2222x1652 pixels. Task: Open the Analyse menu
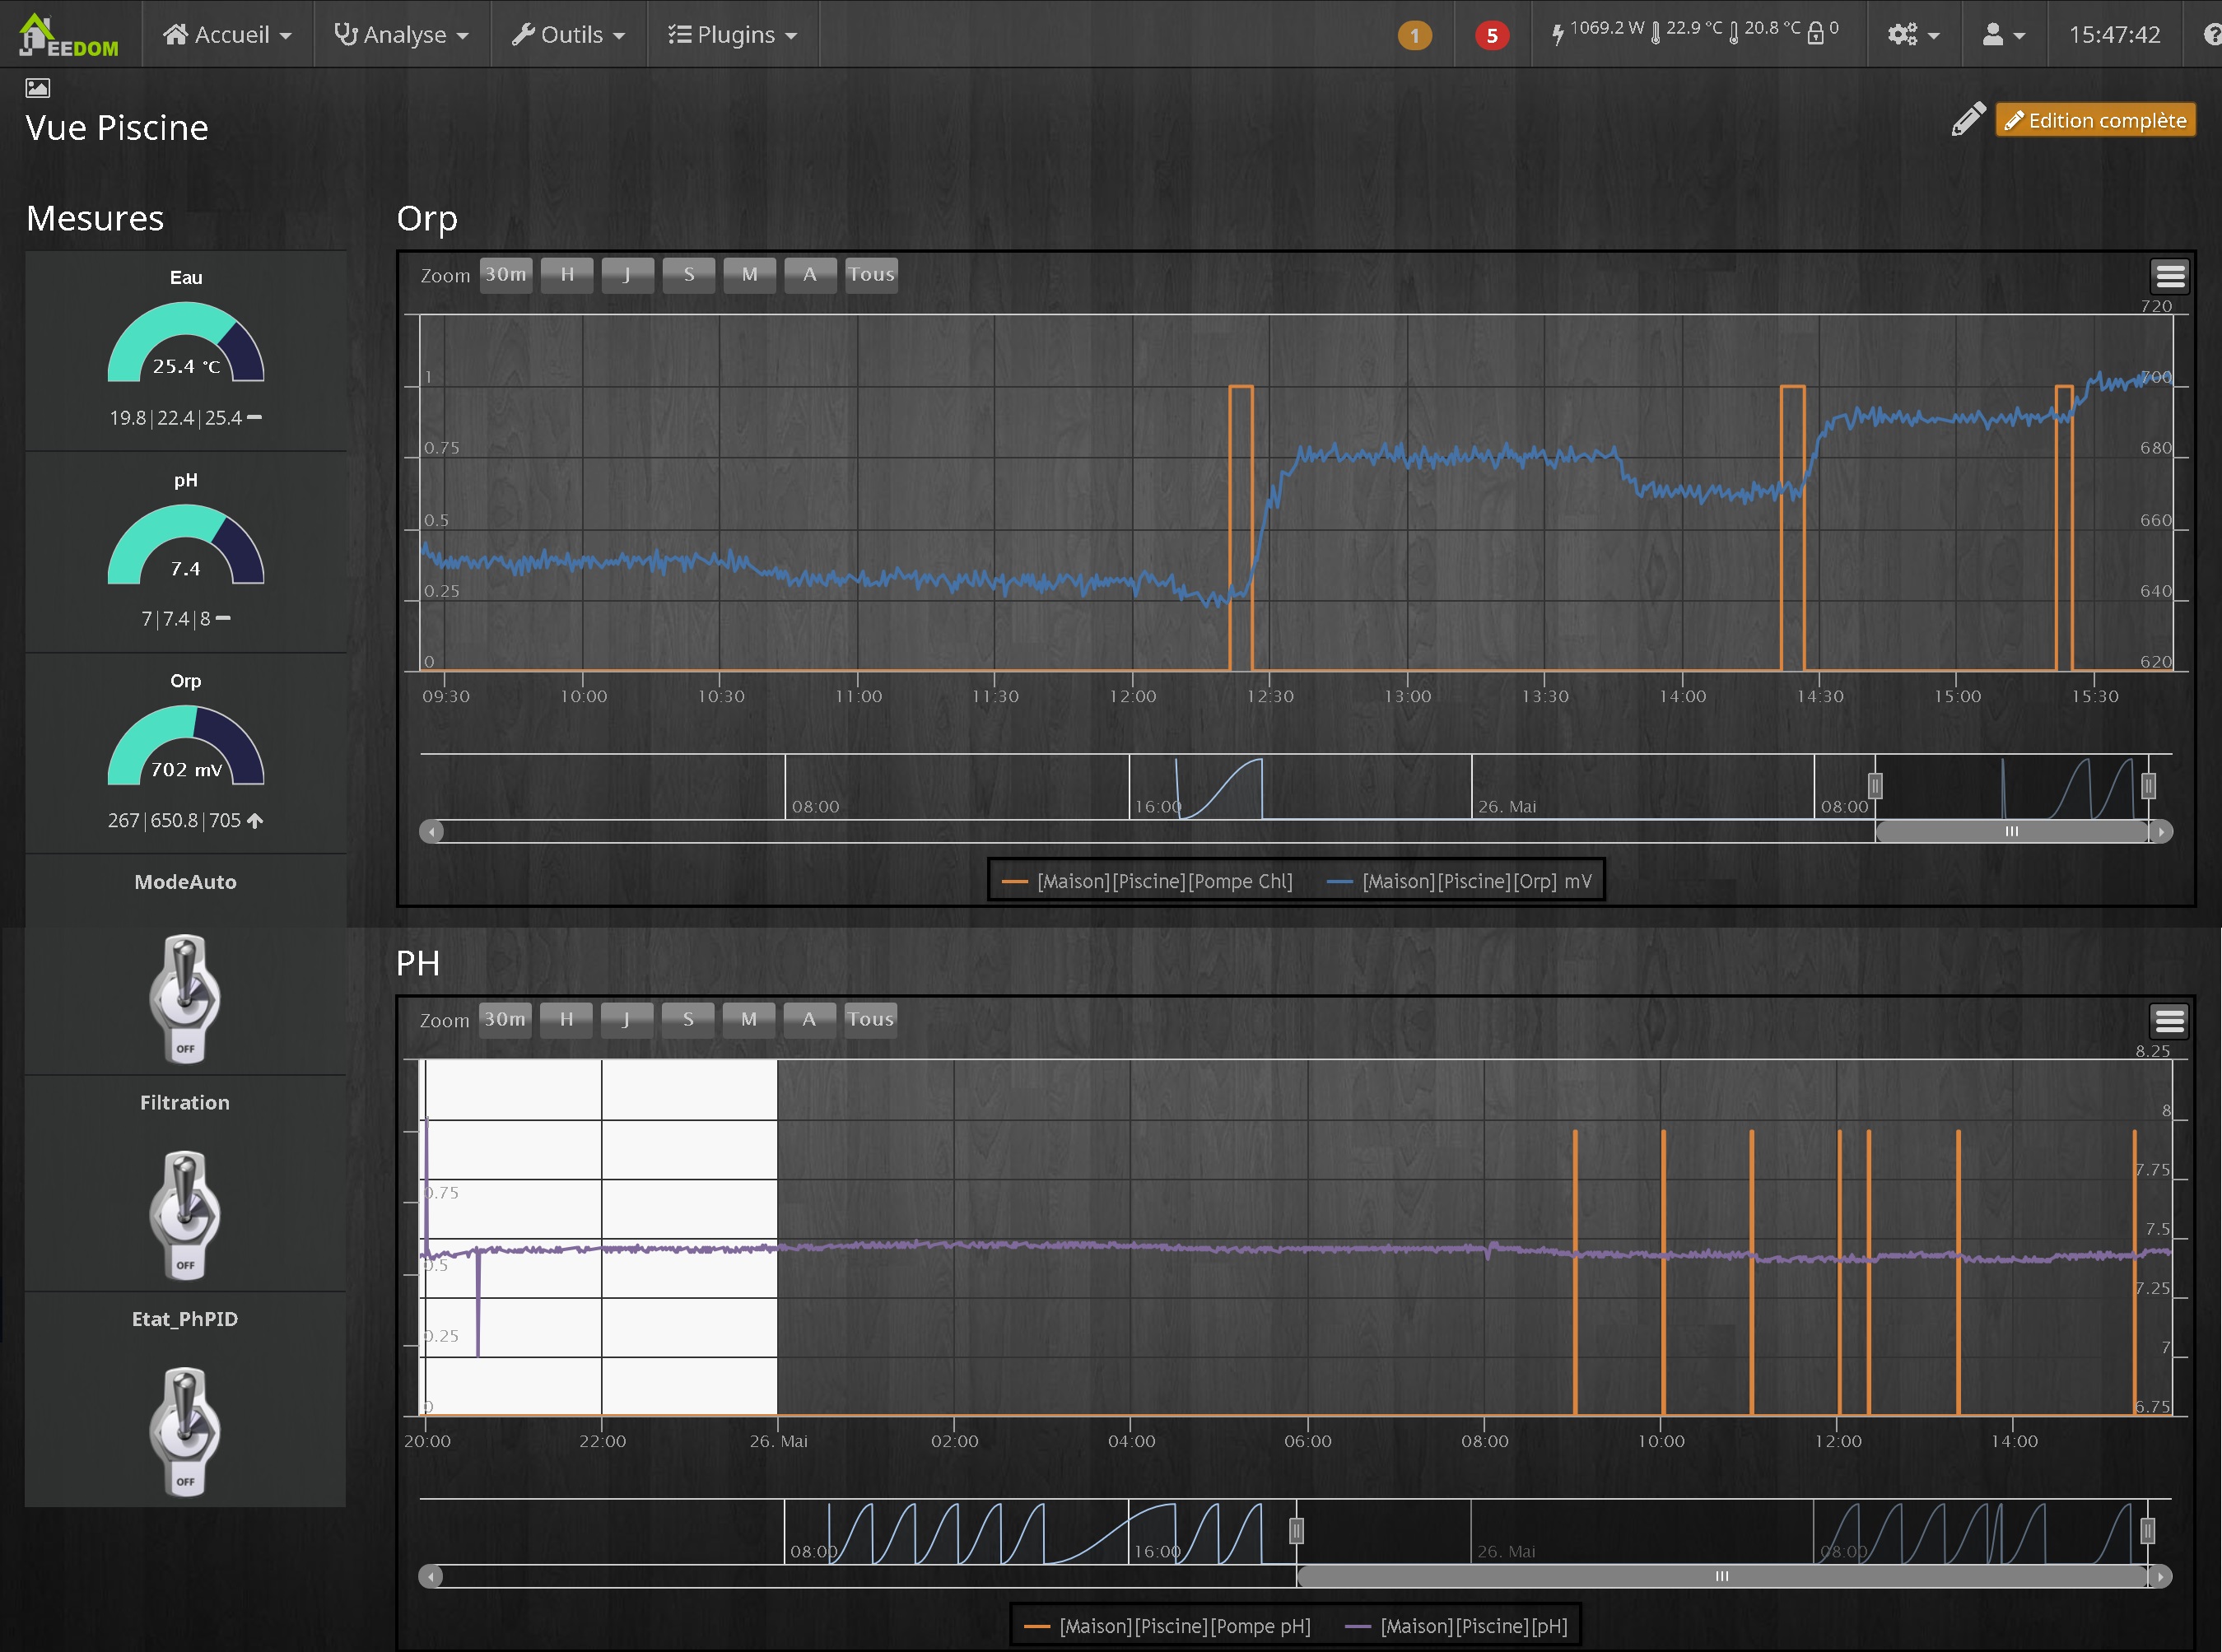point(402,35)
